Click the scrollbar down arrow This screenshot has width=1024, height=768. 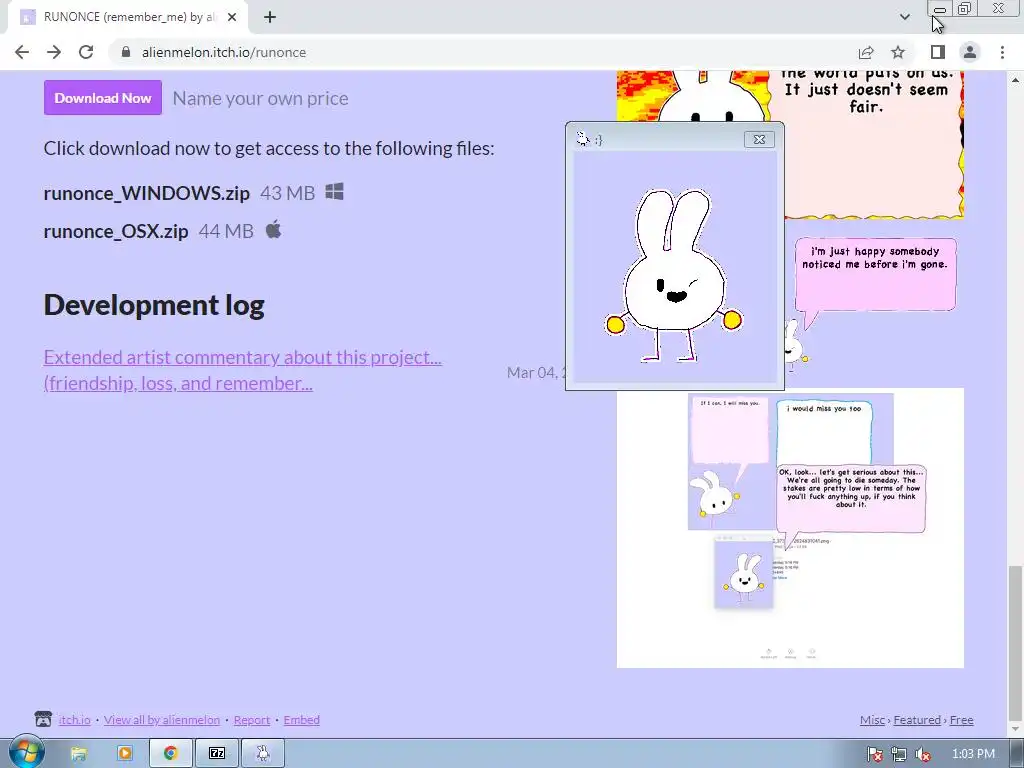point(1015,729)
